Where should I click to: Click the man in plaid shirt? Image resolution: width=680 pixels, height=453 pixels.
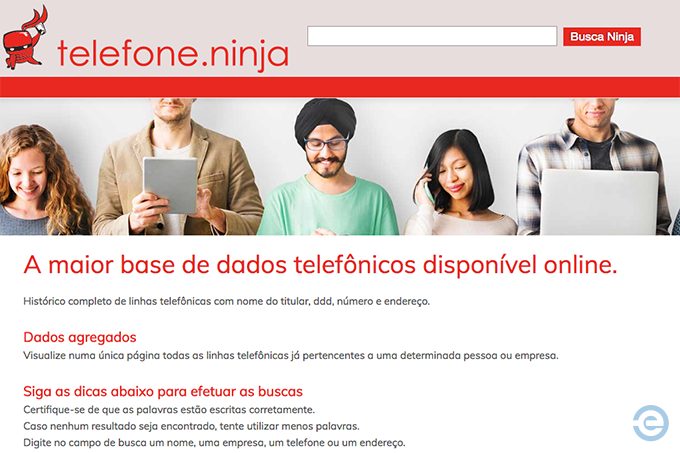tap(594, 166)
